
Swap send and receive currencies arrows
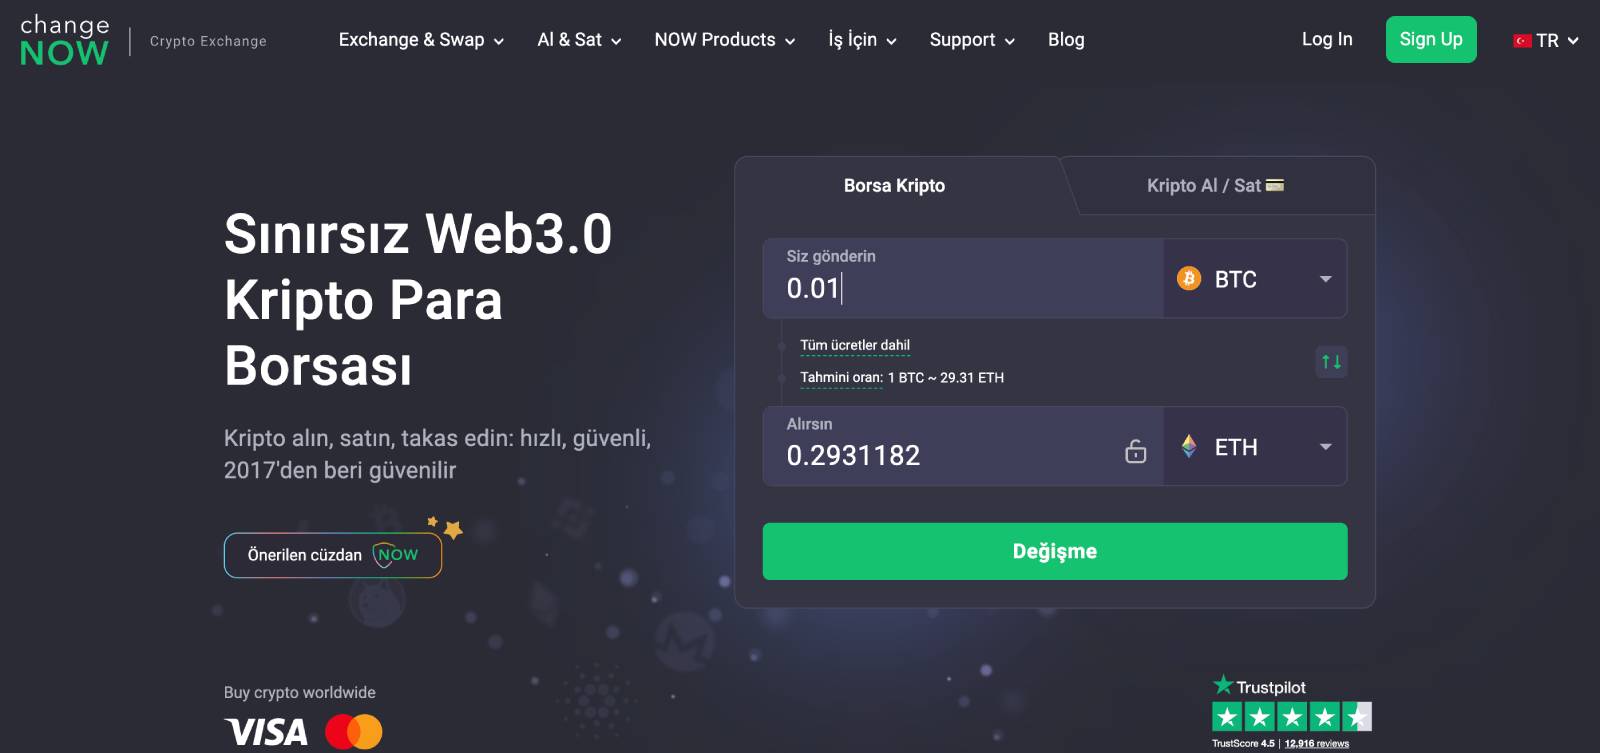pyautogui.click(x=1331, y=361)
